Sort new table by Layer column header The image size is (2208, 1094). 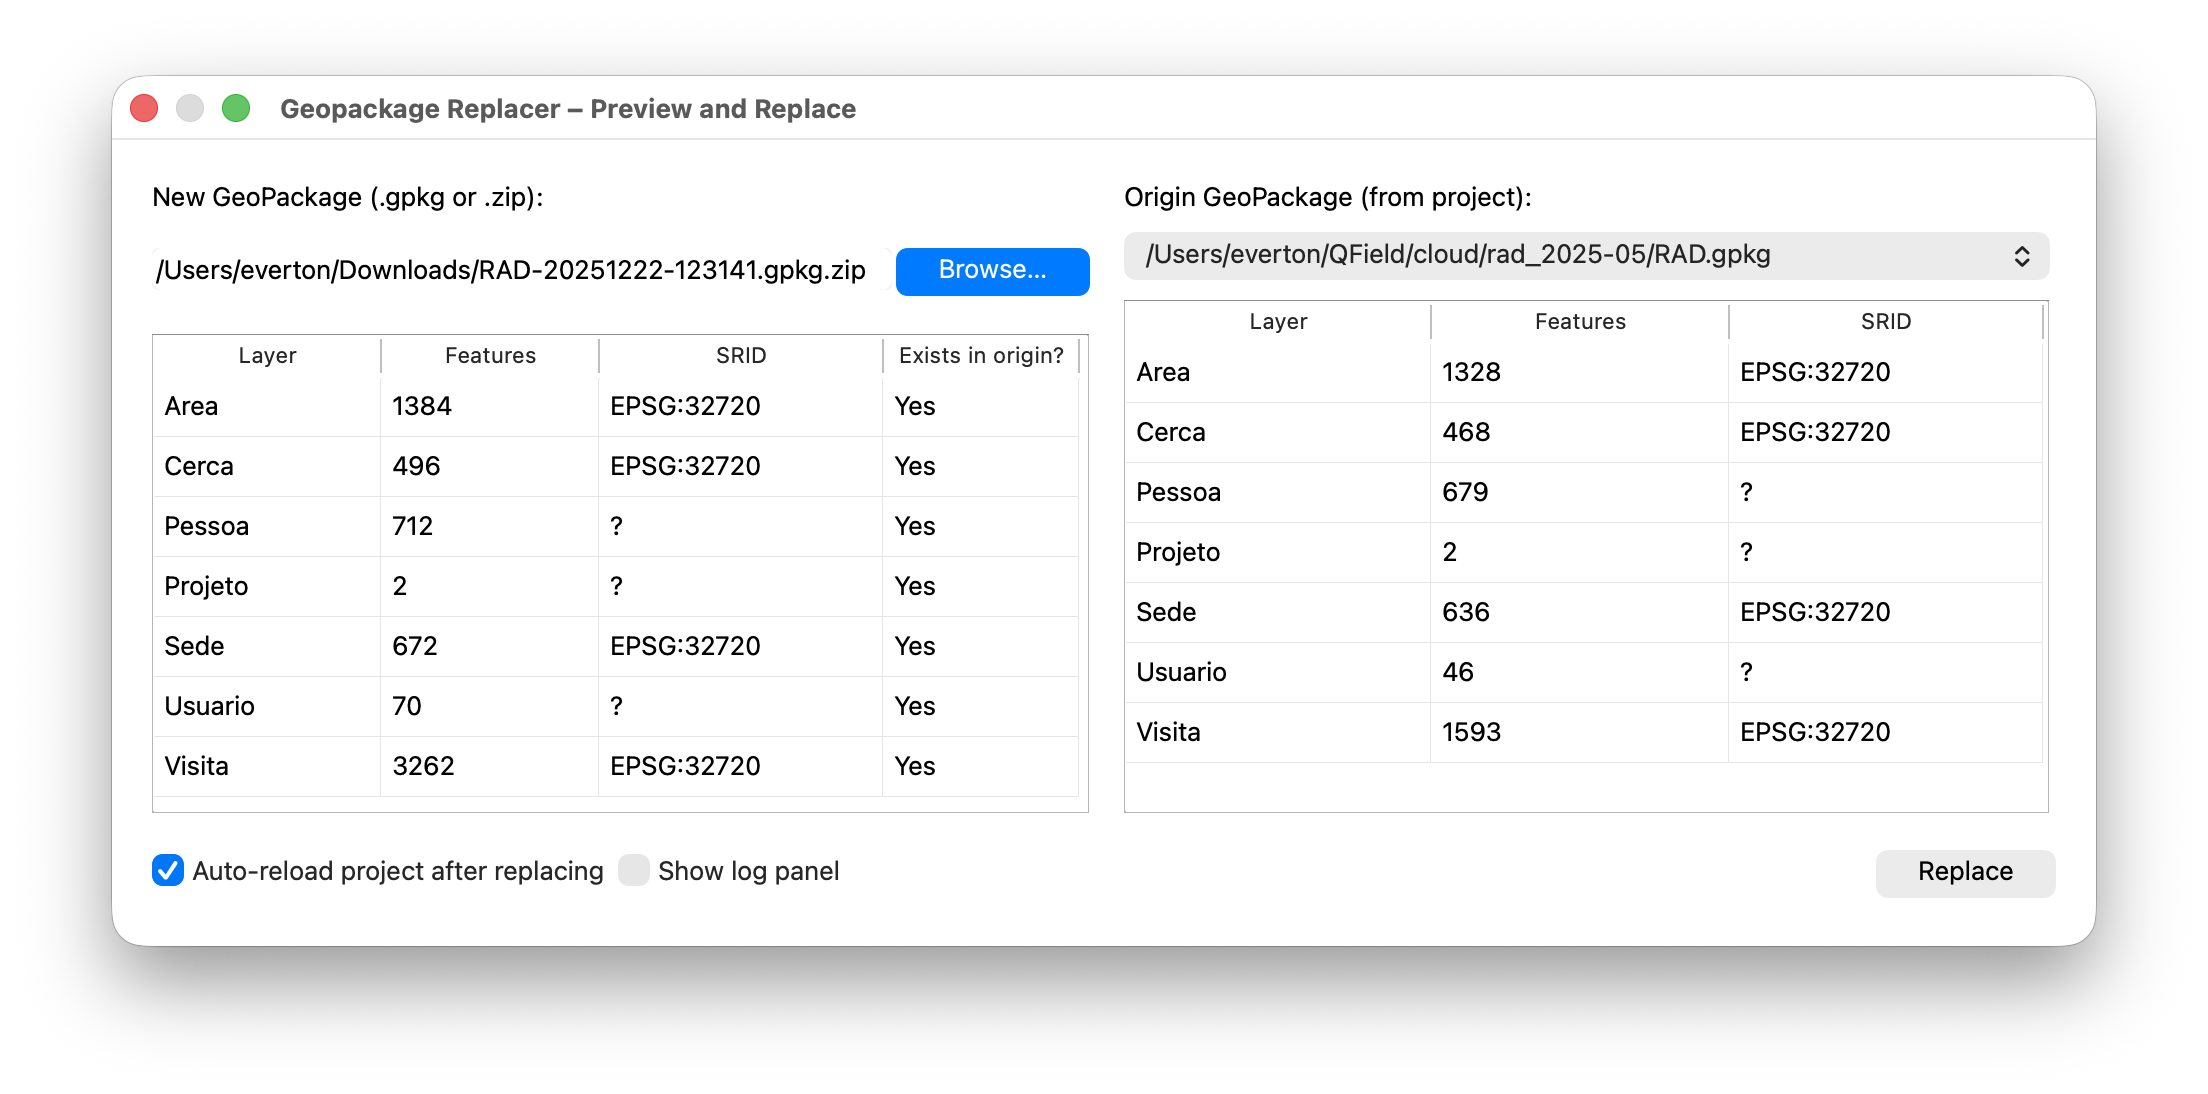267,356
